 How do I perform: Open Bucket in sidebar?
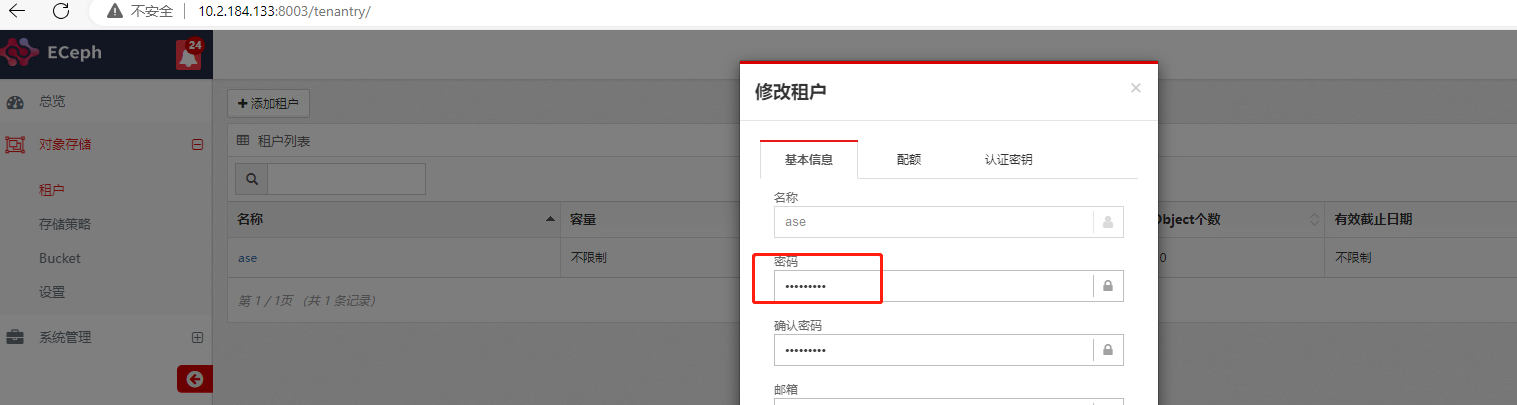60,258
